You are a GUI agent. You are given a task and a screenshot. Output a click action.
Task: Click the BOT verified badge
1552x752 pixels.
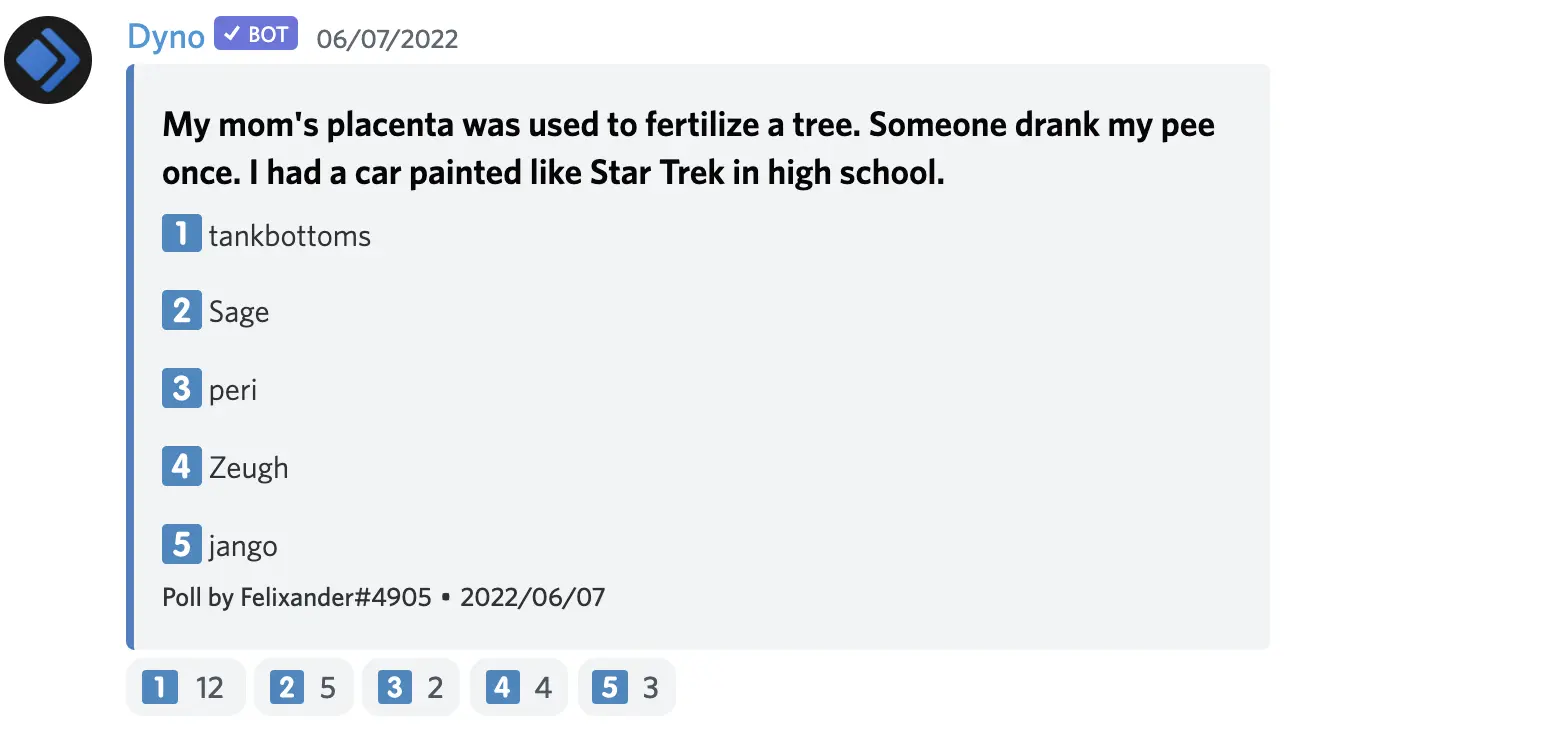[x=256, y=35]
